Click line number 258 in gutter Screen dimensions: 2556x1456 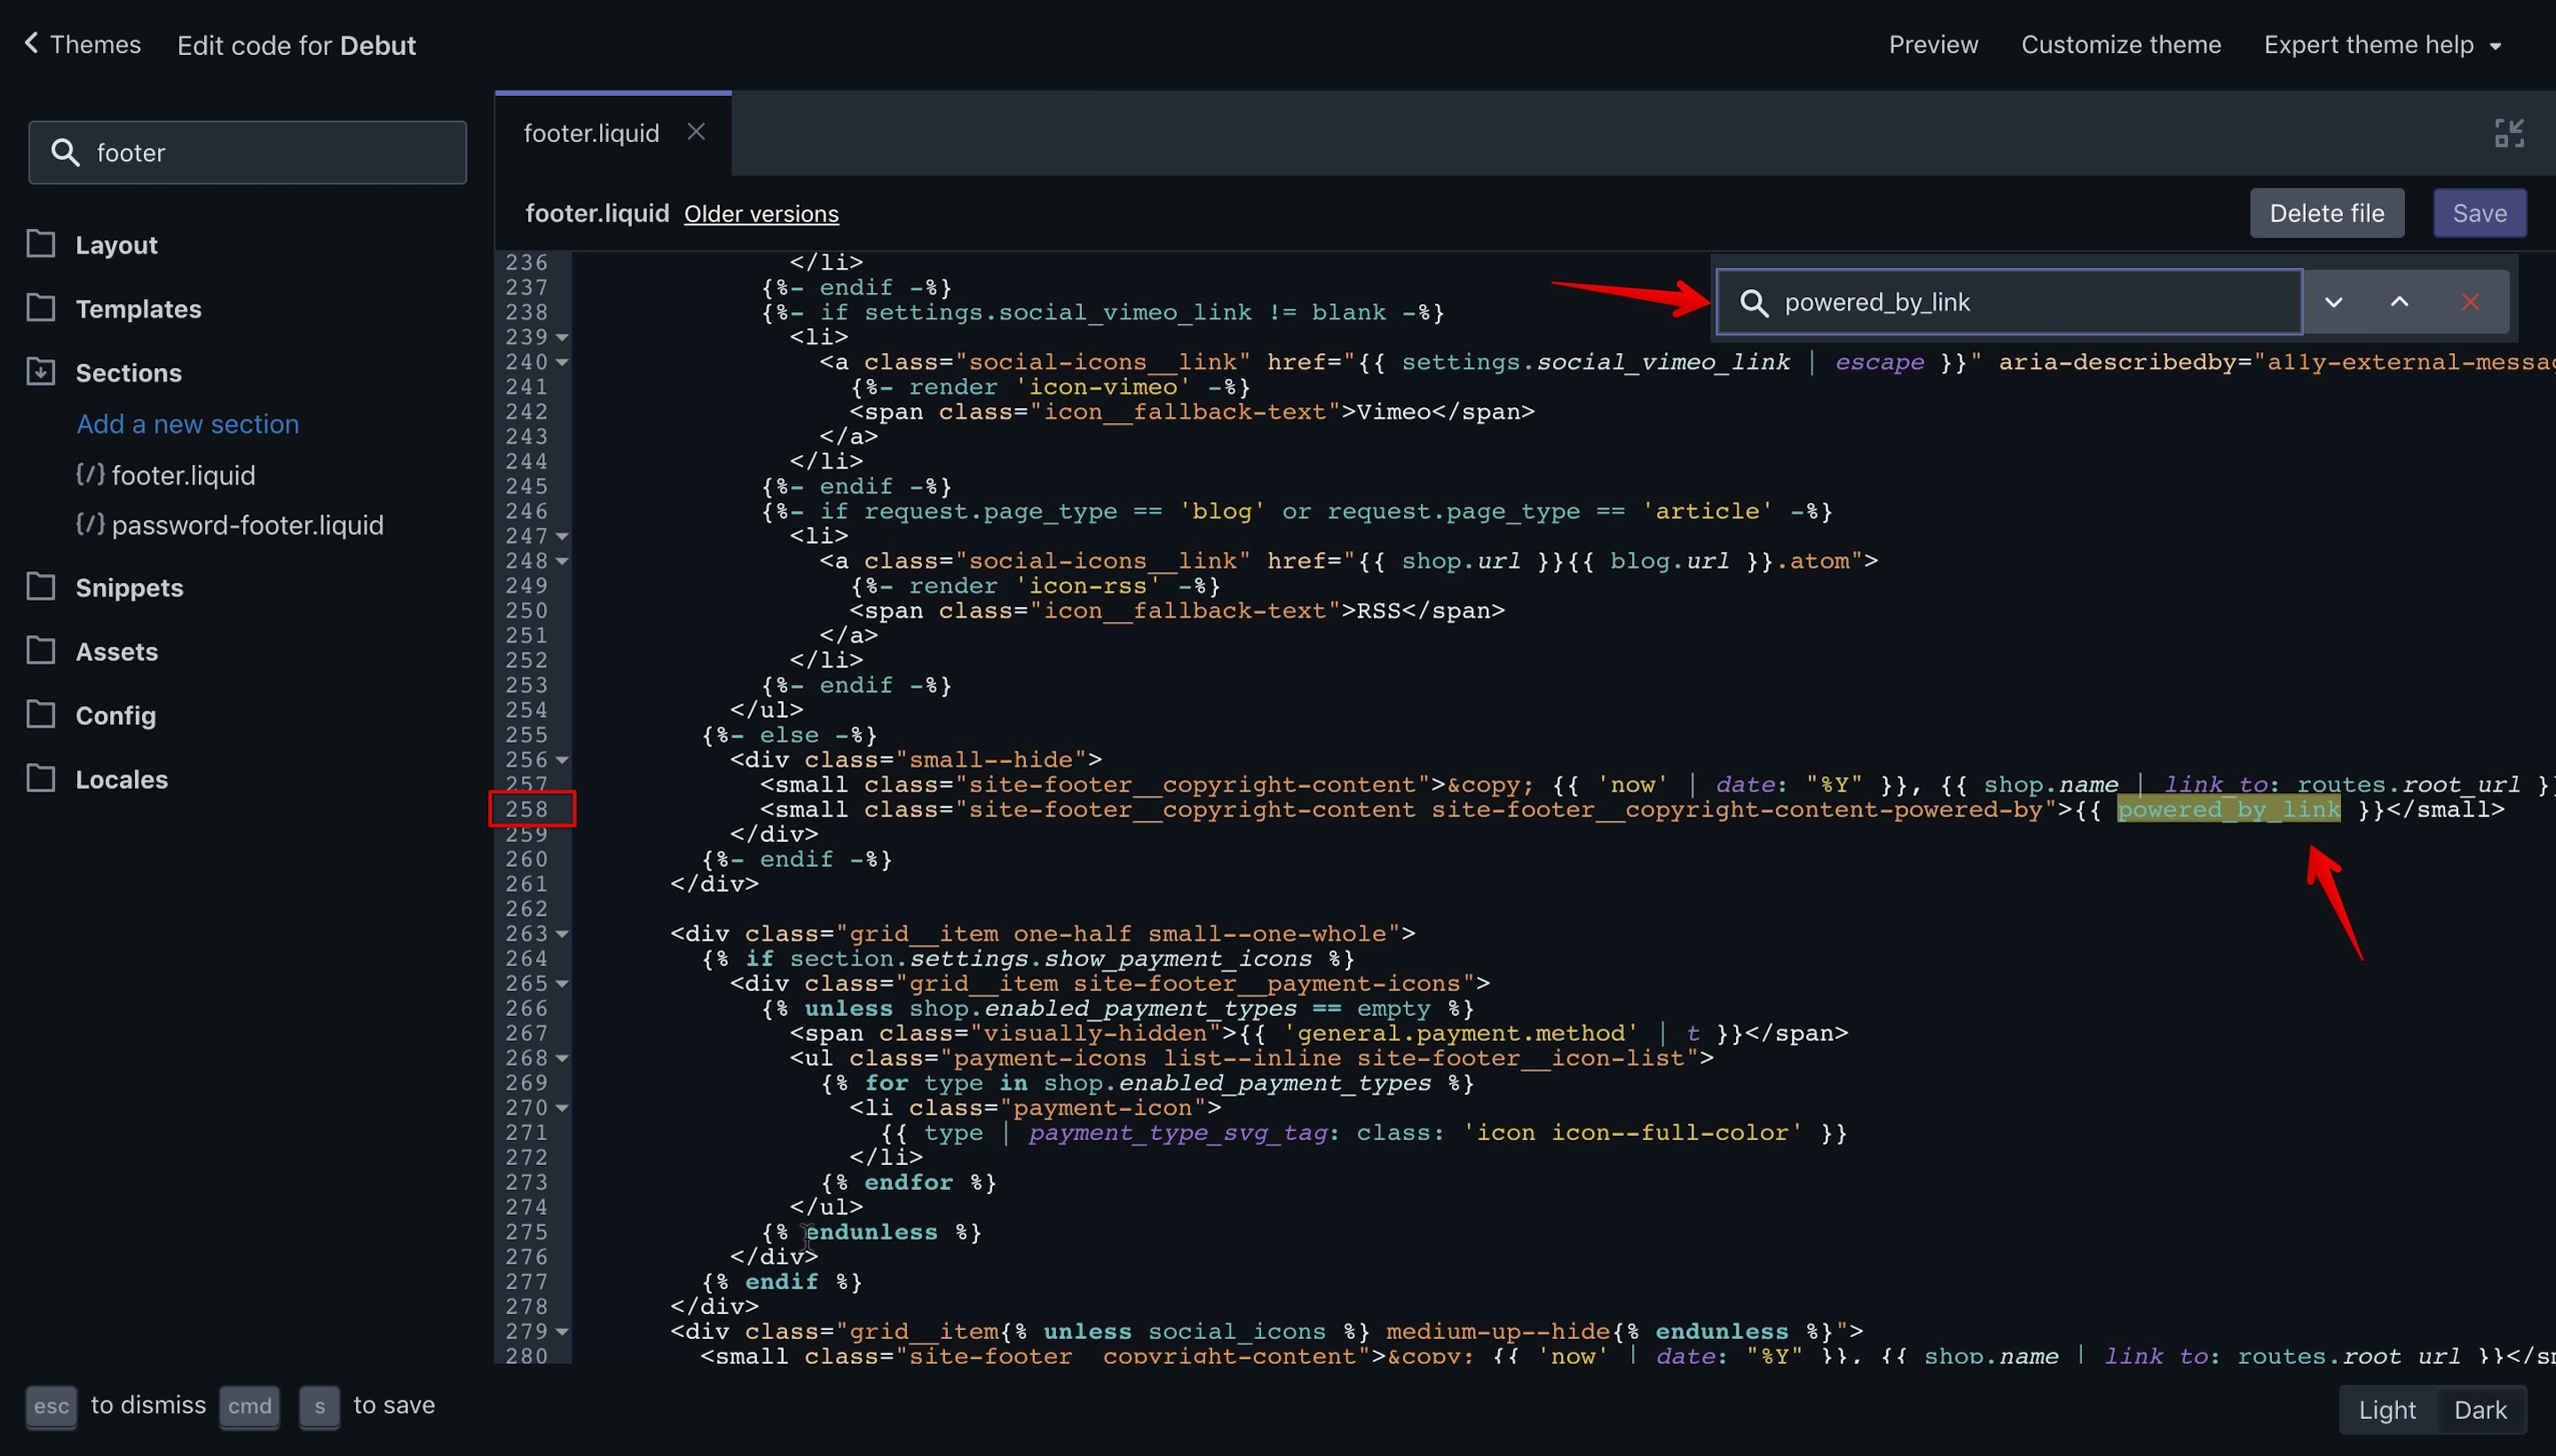(526, 809)
